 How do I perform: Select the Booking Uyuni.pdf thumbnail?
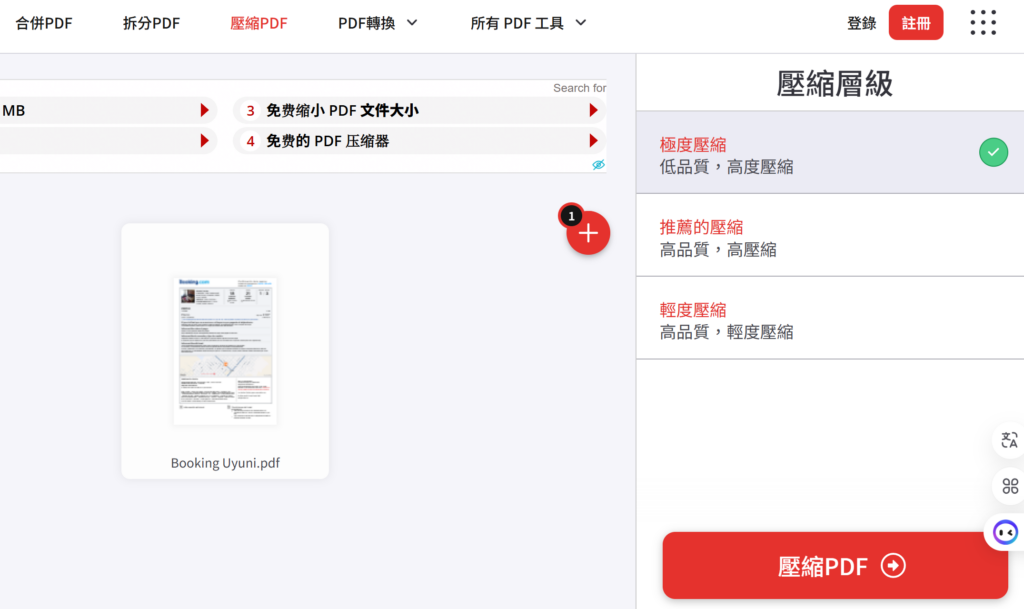pyautogui.click(x=225, y=350)
